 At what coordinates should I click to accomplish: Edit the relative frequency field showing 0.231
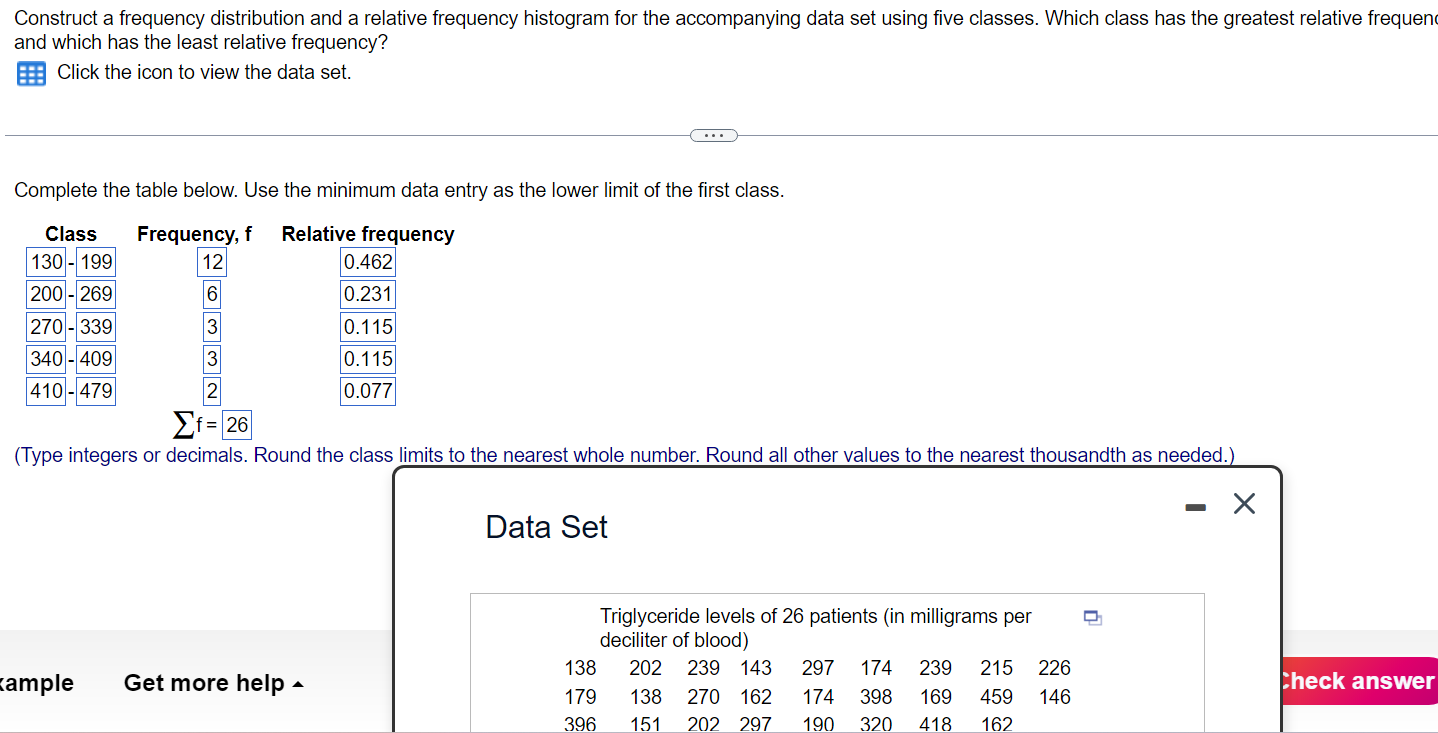[368, 294]
